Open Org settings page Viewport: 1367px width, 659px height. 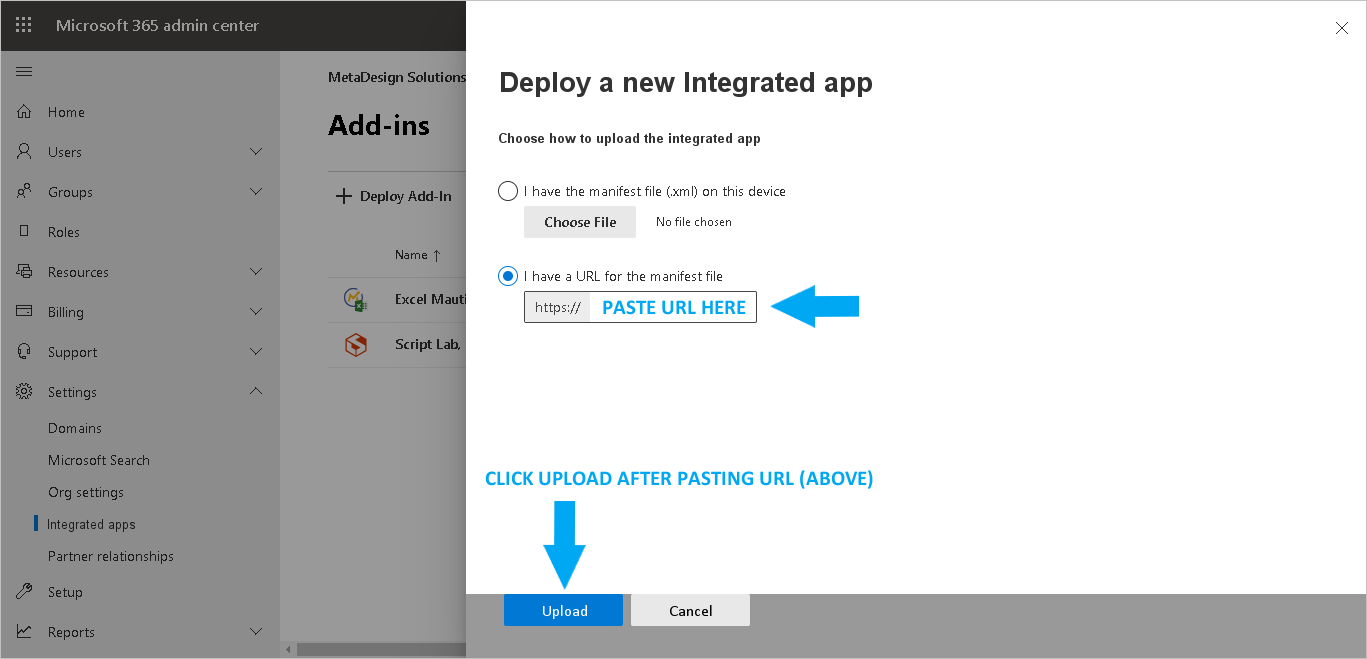(86, 492)
